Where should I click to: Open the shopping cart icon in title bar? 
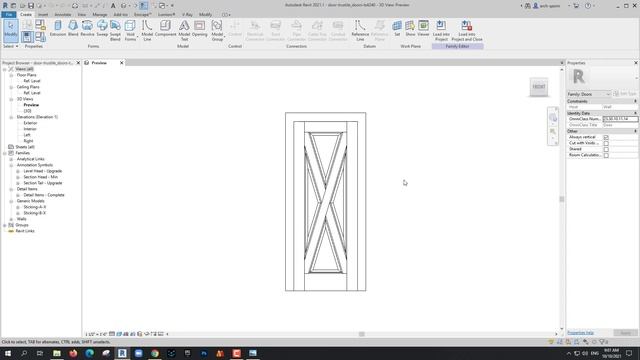576,6
